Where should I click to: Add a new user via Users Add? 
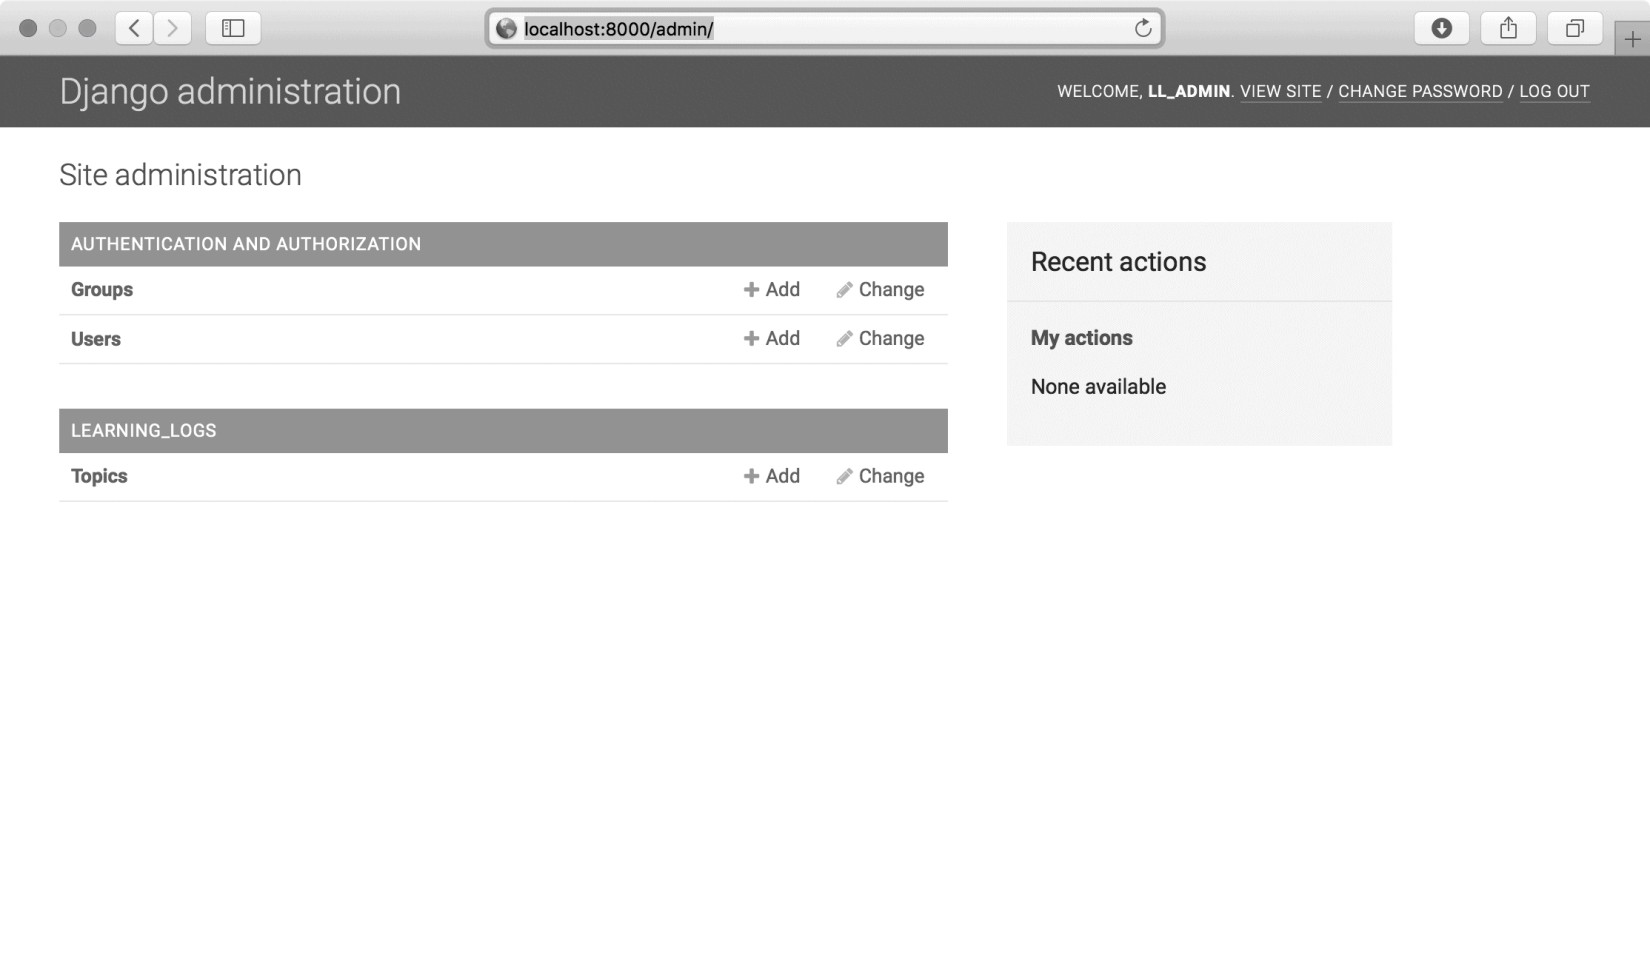(771, 338)
